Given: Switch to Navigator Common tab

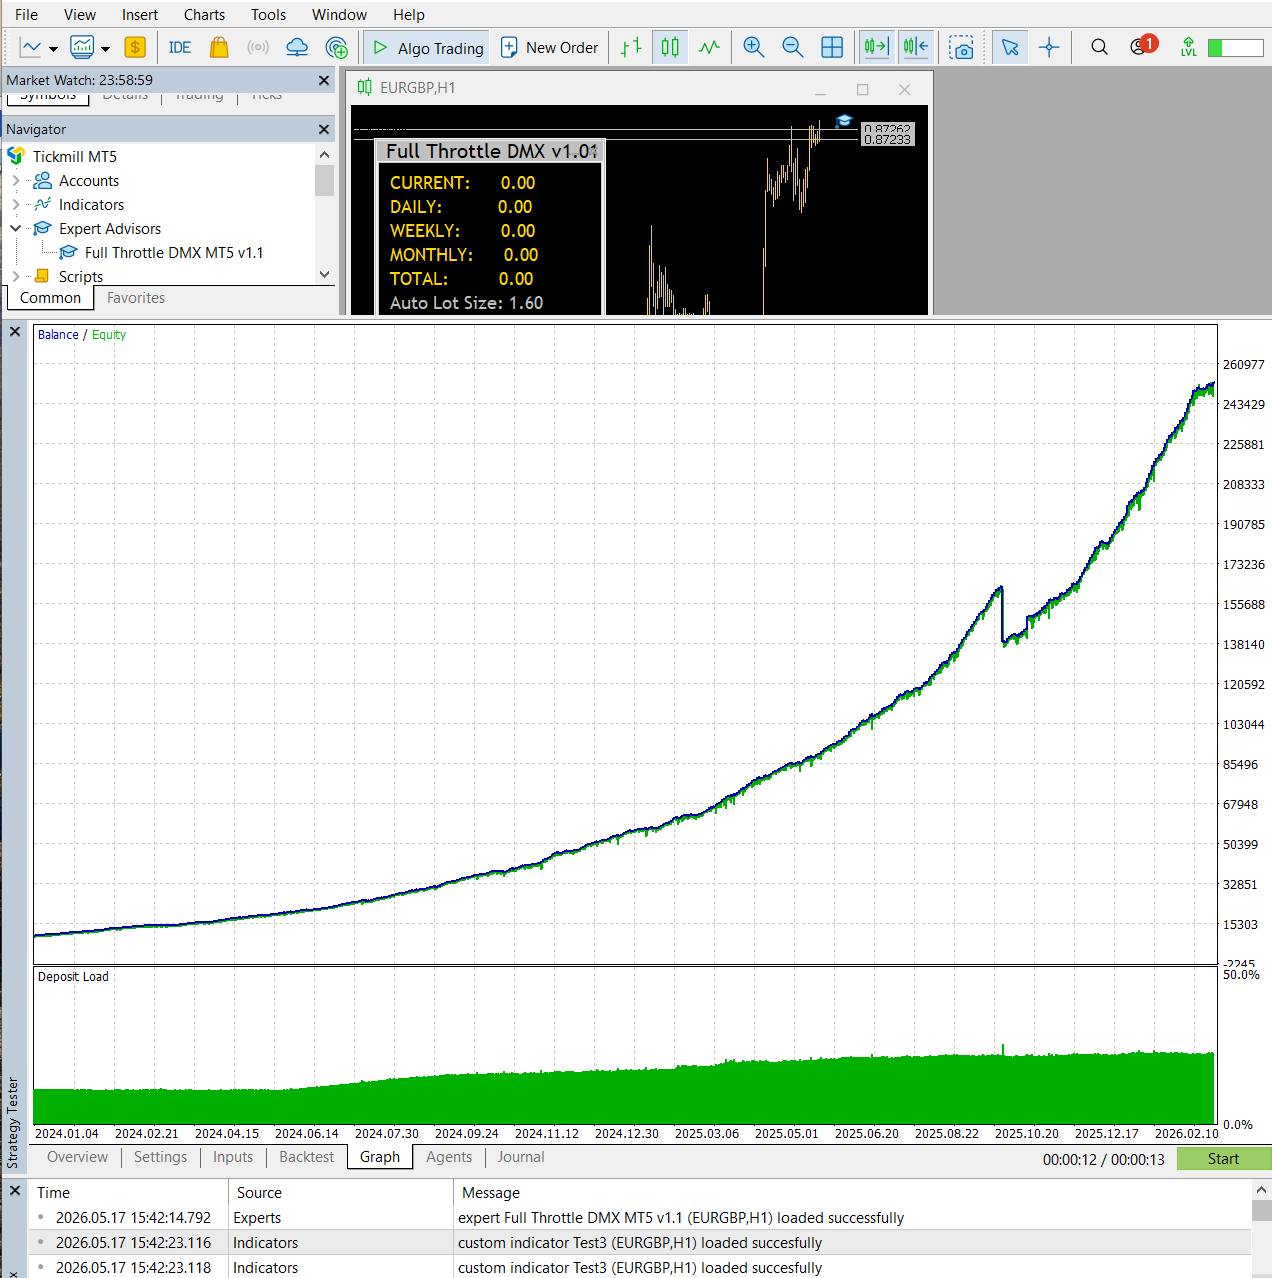Looking at the screenshot, I should point(50,298).
